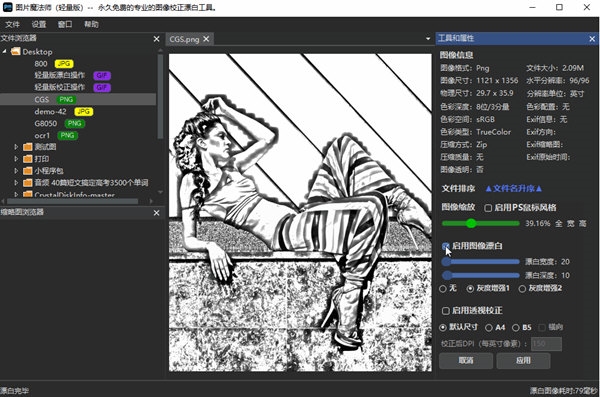
Task: Select the file 轻量版漂白操作
Action: [x=59, y=75]
